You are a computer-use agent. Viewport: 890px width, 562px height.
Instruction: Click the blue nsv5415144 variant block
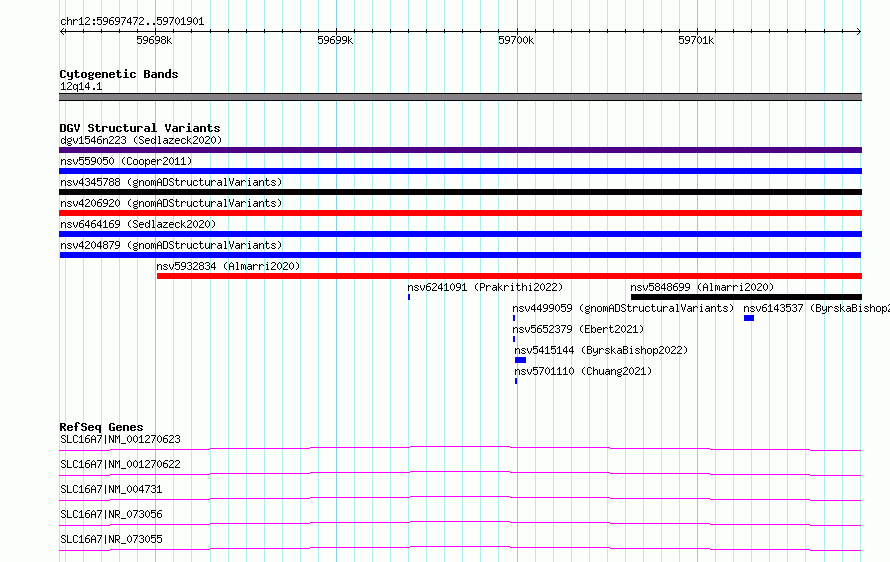click(x=520, y=360)
